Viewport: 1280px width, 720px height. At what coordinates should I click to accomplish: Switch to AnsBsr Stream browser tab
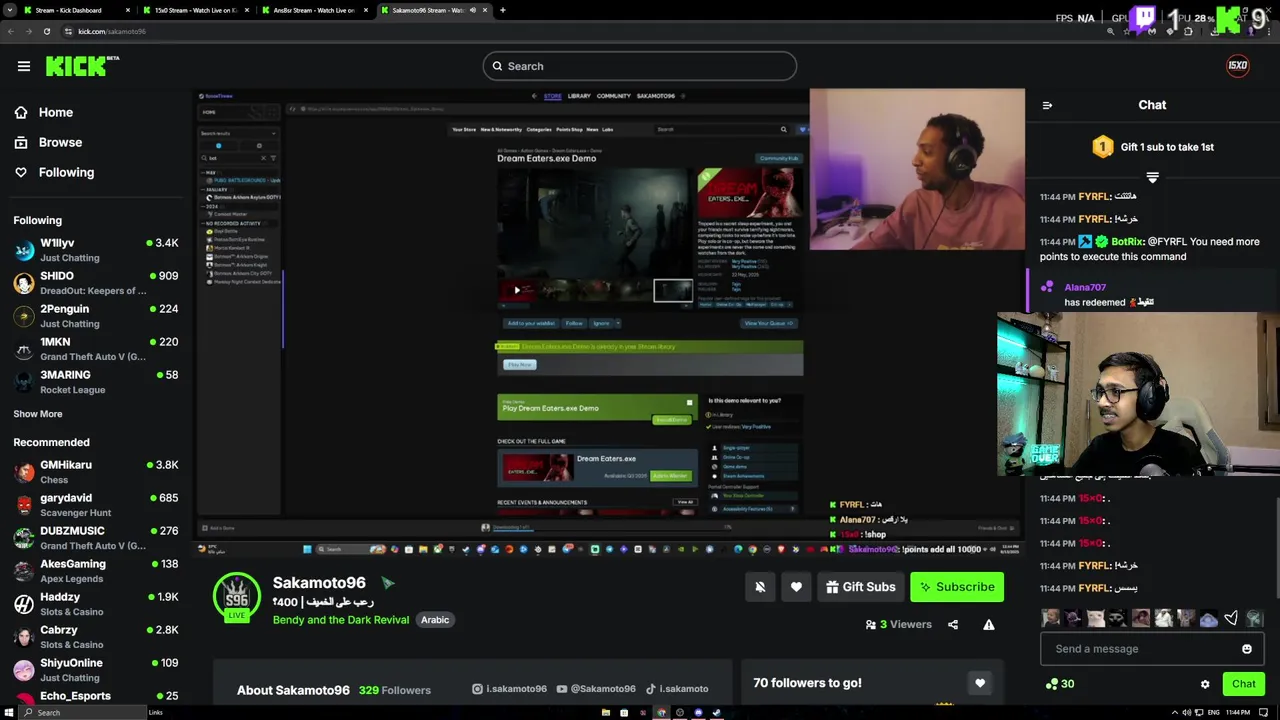(x=314, y=10)
